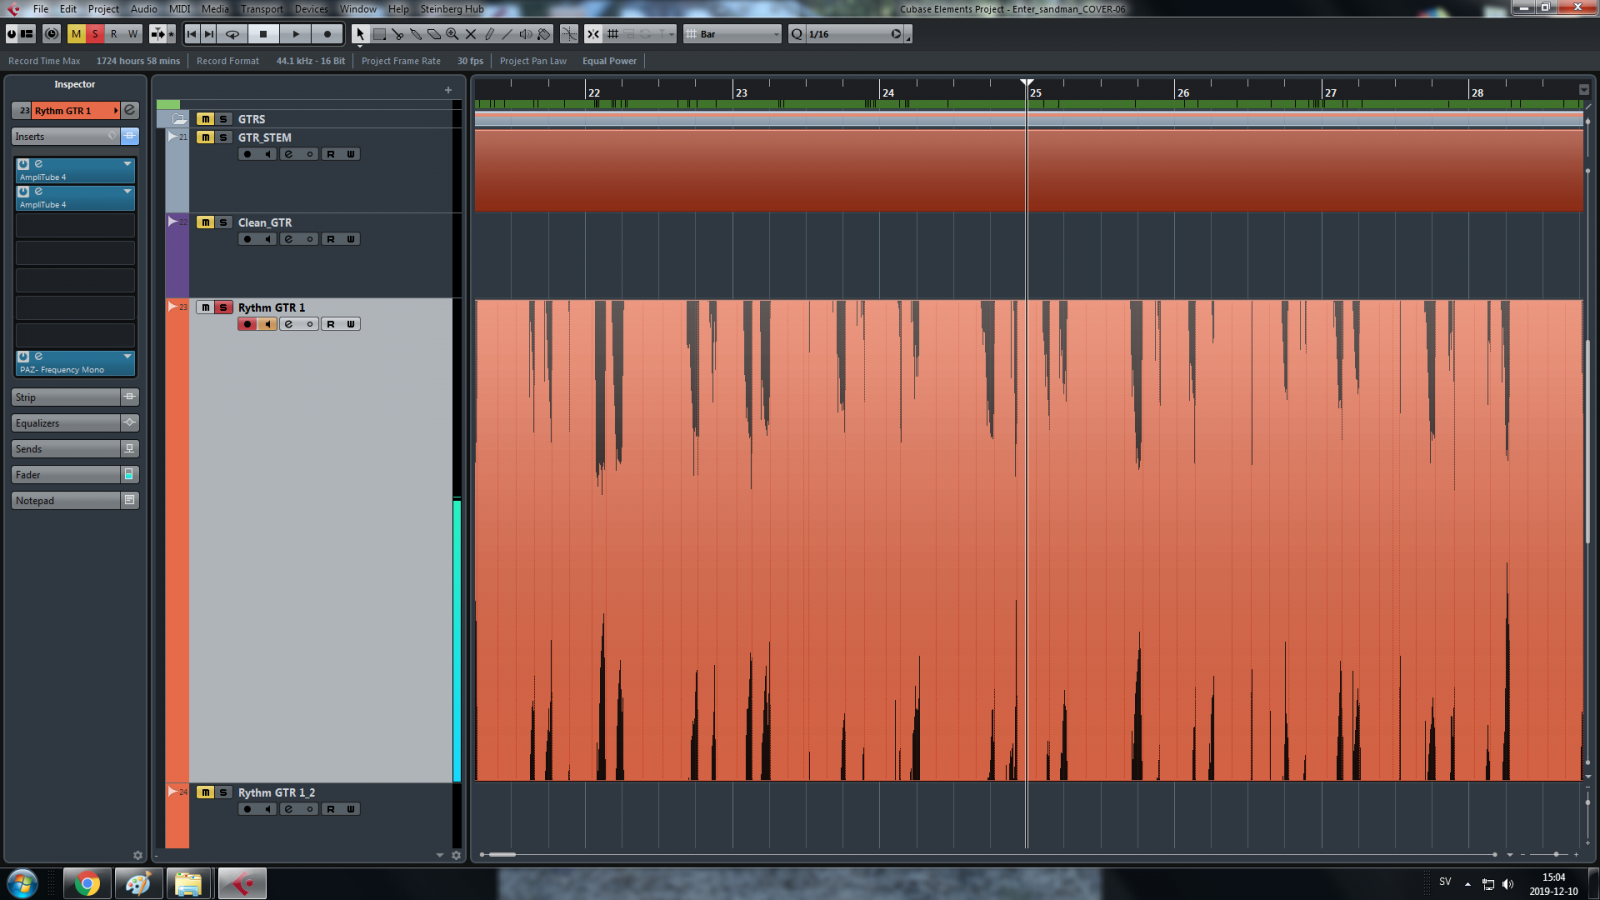The width and height of the screenshot is (1600, 900).
Task: Disable solo on Rythm GTR 1 track
Action: tap(224, 308)
